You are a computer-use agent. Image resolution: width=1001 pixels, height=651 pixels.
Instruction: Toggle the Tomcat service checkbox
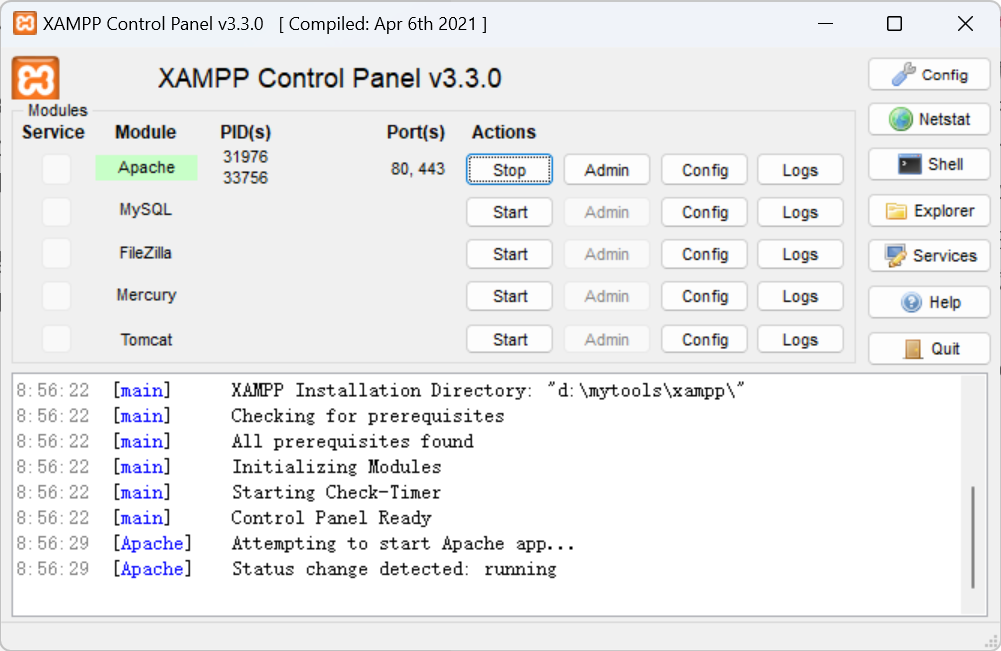tap(56, 339)
